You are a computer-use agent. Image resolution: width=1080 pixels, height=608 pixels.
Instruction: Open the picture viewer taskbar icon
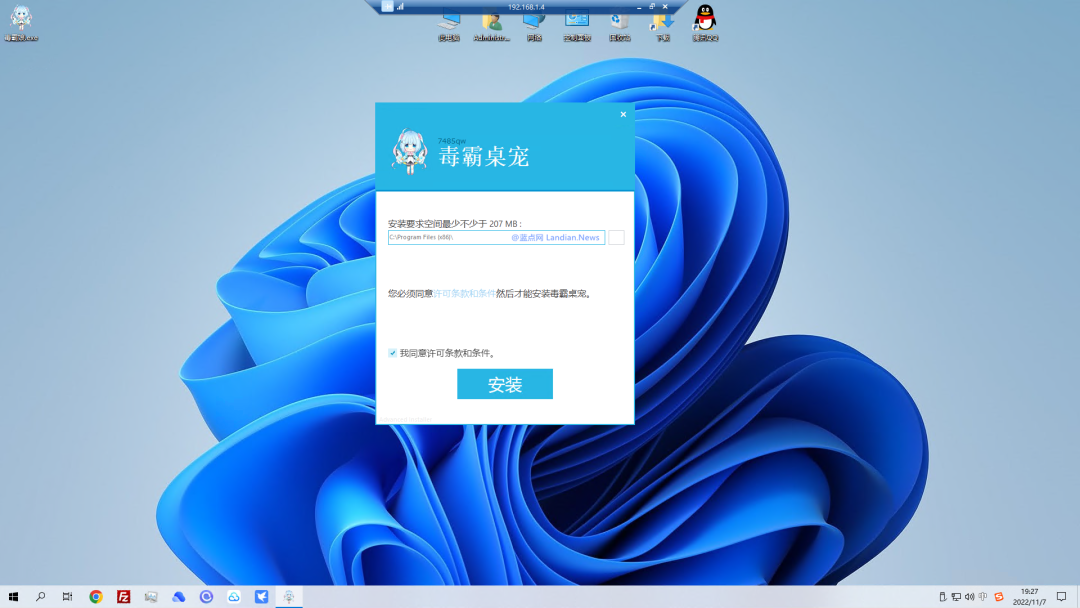click(x=151, y=597)
